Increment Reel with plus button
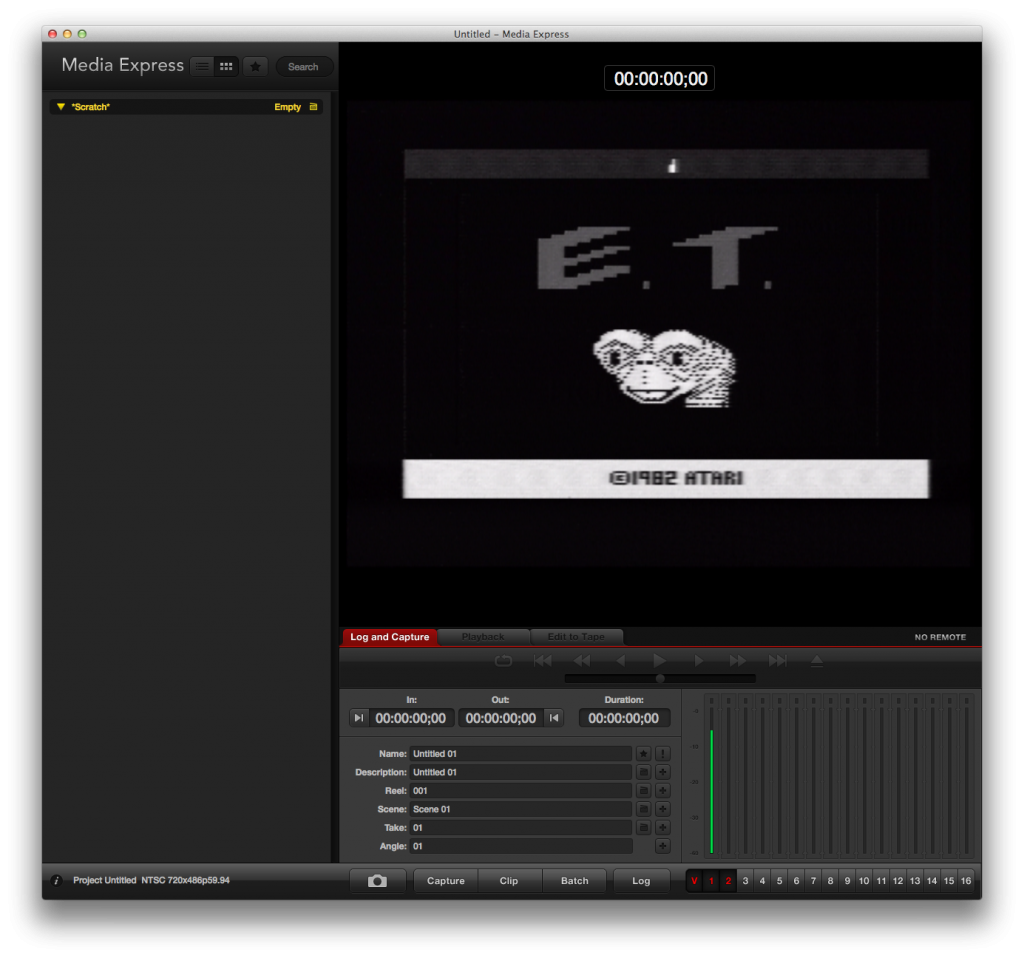Screen dimensions: 1024x958 click(x=663, y=791)
